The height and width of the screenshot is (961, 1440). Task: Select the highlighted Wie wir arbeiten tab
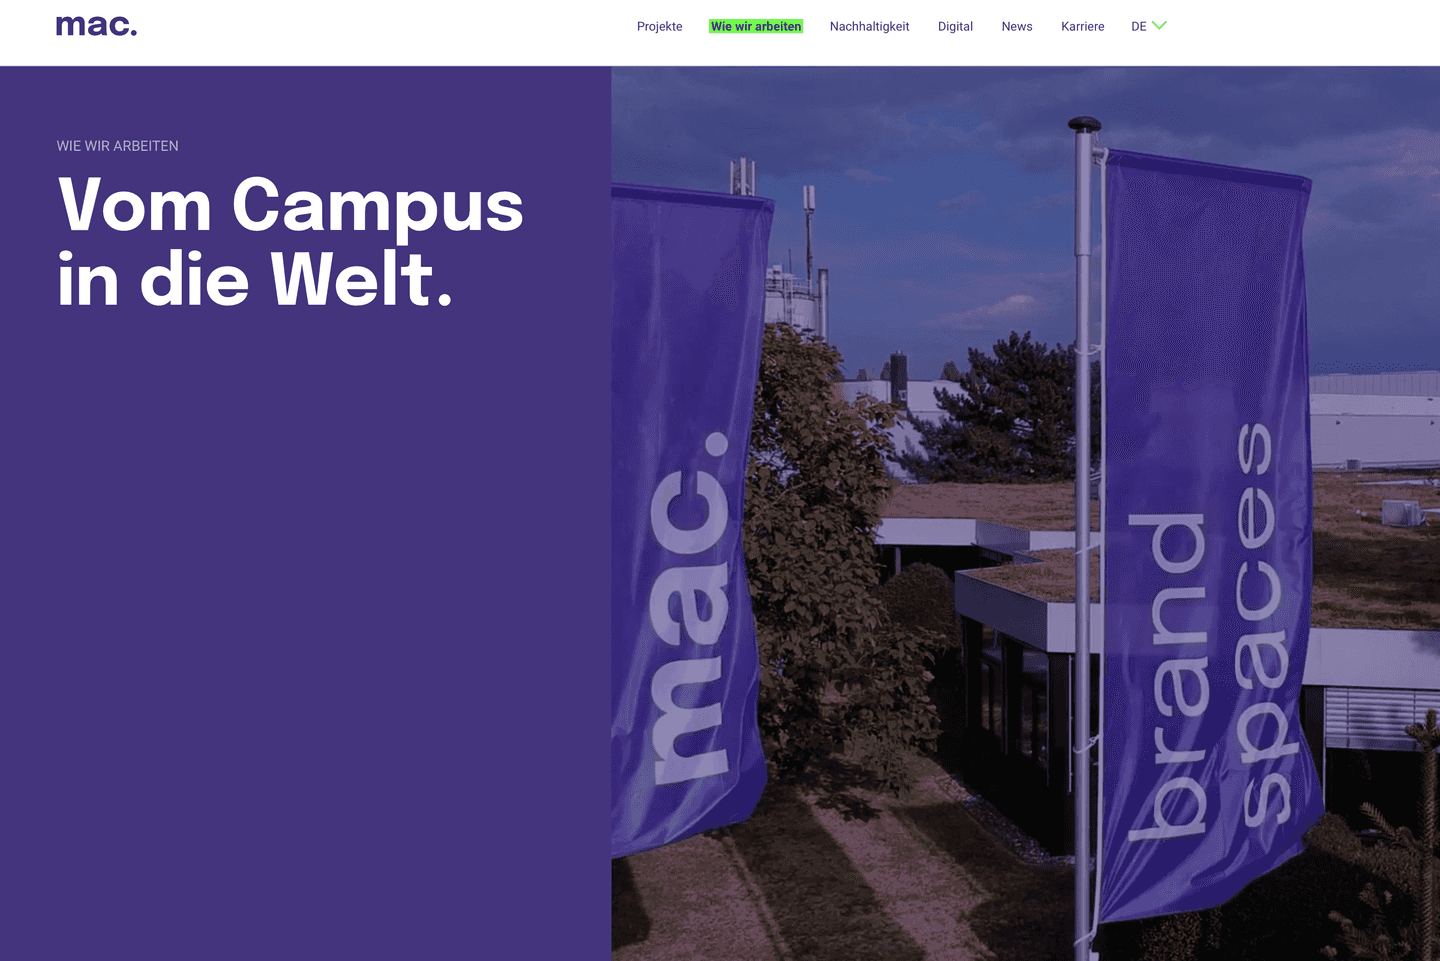point(756,27)
